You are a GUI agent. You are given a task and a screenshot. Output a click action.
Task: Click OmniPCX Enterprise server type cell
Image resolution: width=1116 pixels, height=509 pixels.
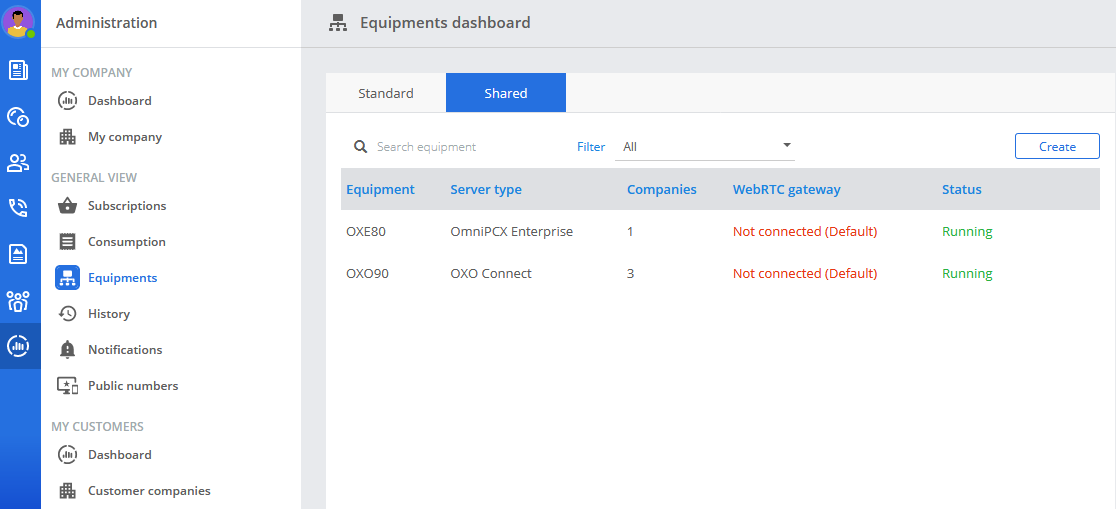(x=512, y=231)
